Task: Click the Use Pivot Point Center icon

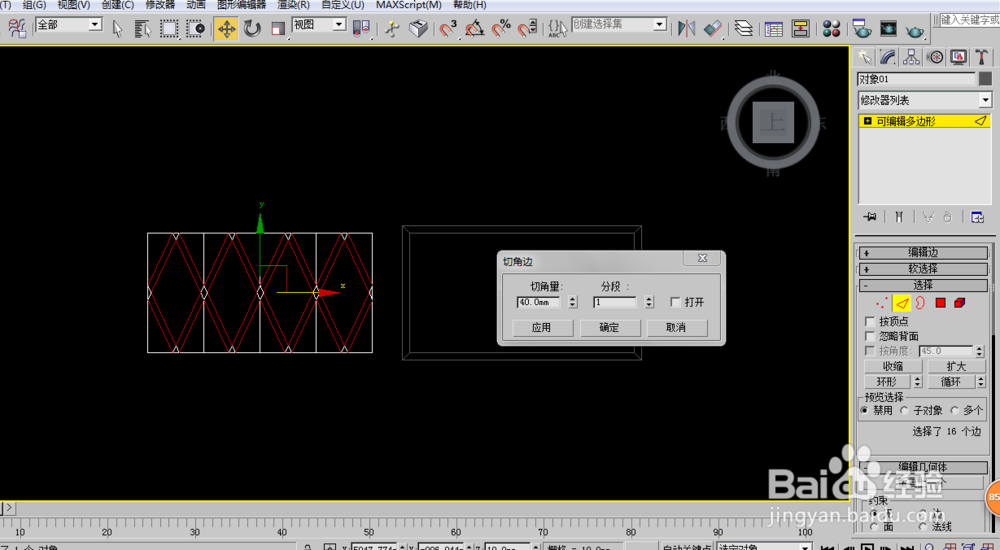Action: pyautogui.click(x=361, y=29)
